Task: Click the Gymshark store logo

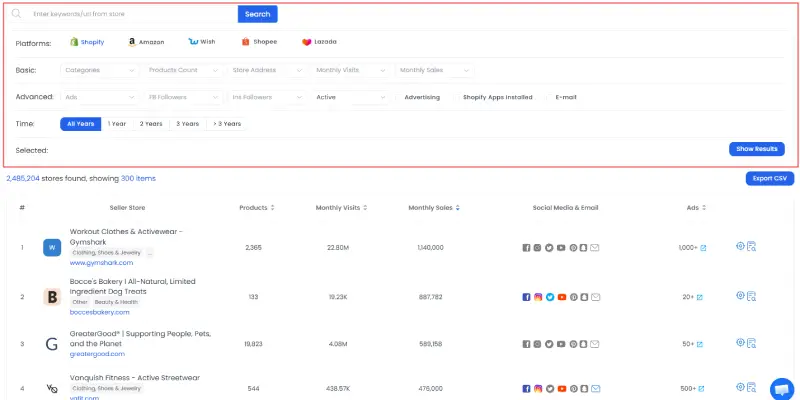Action: (52, 247)
